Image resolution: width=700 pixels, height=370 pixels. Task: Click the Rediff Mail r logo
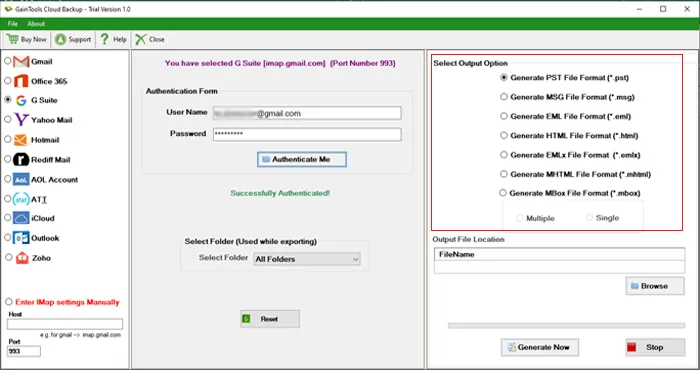21,160
